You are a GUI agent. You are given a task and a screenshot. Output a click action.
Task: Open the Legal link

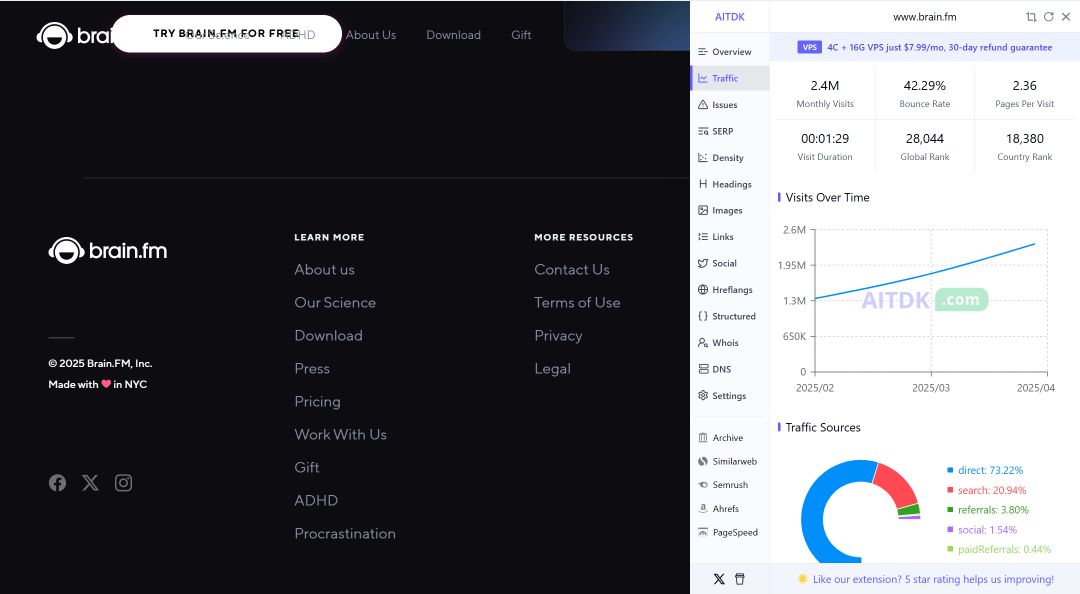(x=552, y=369)
